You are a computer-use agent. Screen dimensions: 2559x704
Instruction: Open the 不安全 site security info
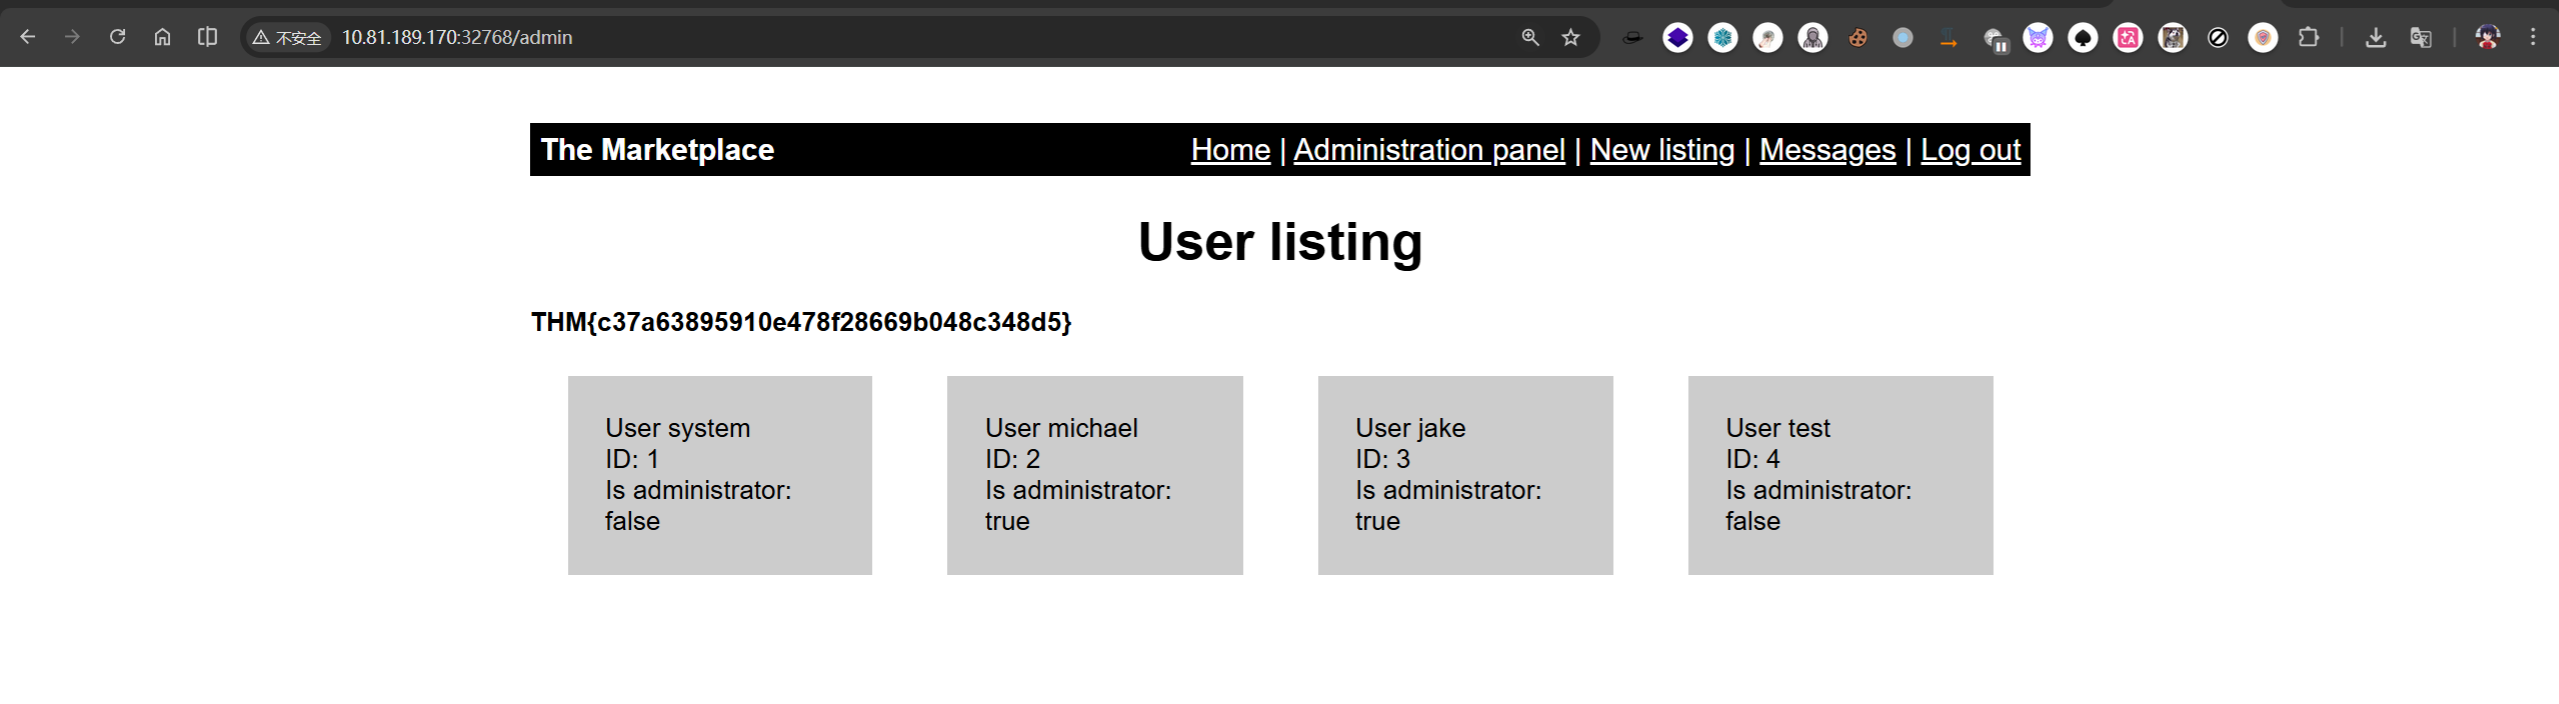point(288,37)
